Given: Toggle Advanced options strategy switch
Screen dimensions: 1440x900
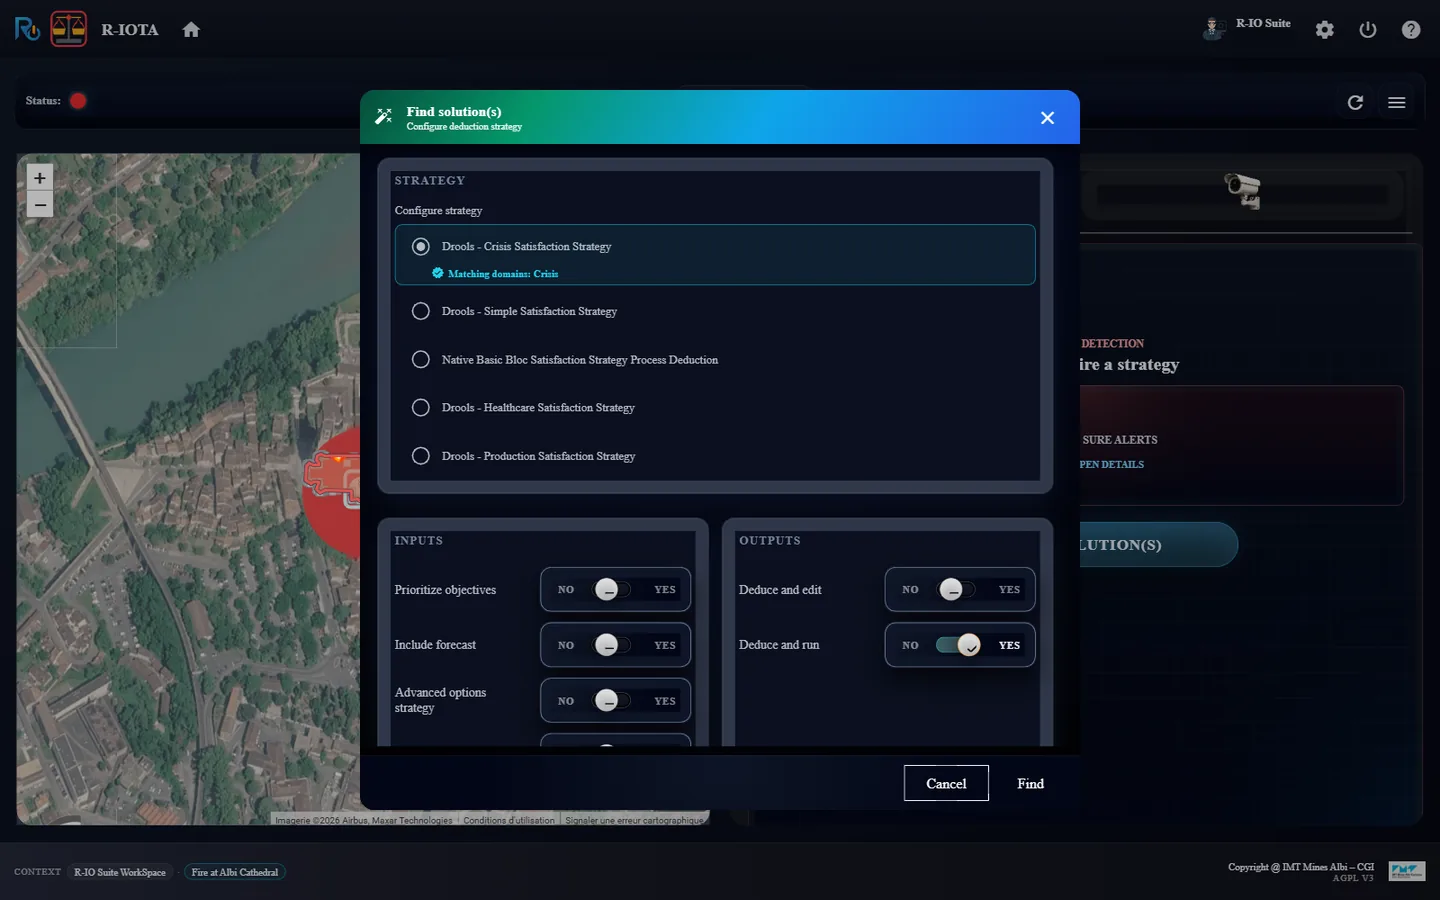Looking at the screenshot, I should click(614, 701).
